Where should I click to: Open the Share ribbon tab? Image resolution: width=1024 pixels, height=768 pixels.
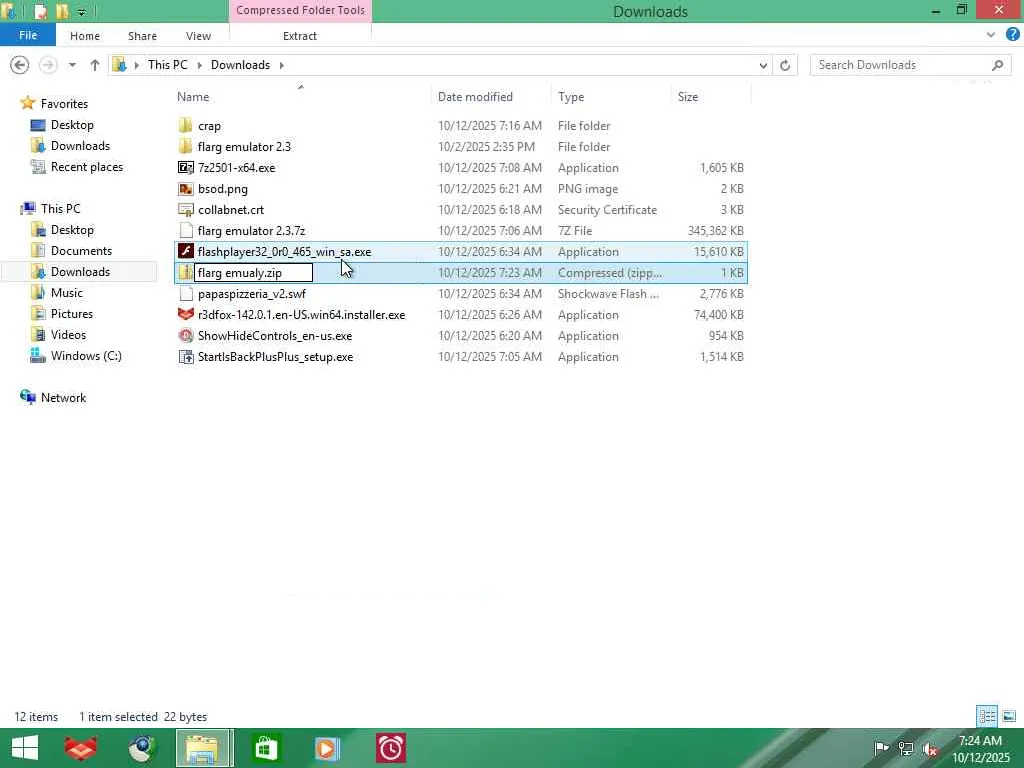pyautogui.click(x=142, y=36)
